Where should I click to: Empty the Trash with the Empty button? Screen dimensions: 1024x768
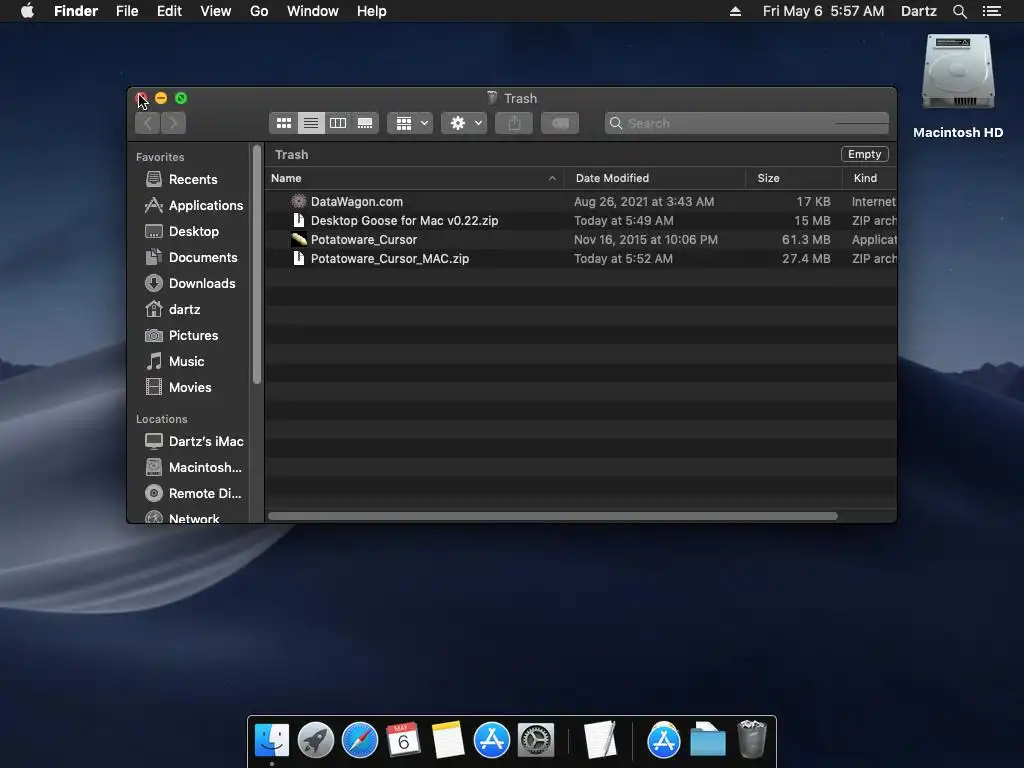point(864,154)
